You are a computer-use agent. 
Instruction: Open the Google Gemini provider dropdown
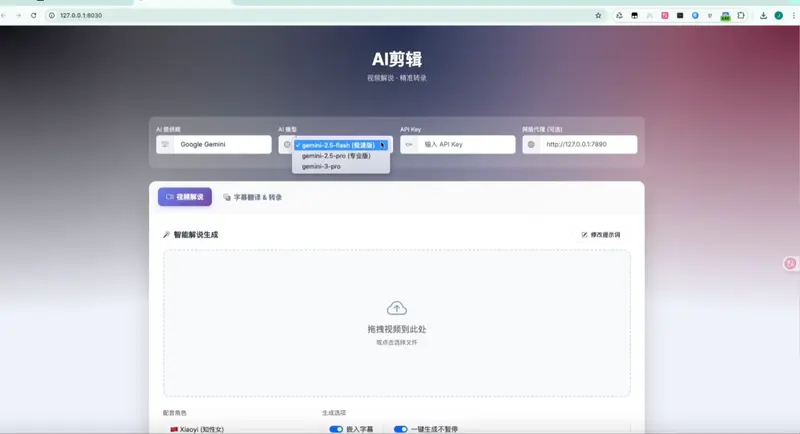tap(214, 145)
